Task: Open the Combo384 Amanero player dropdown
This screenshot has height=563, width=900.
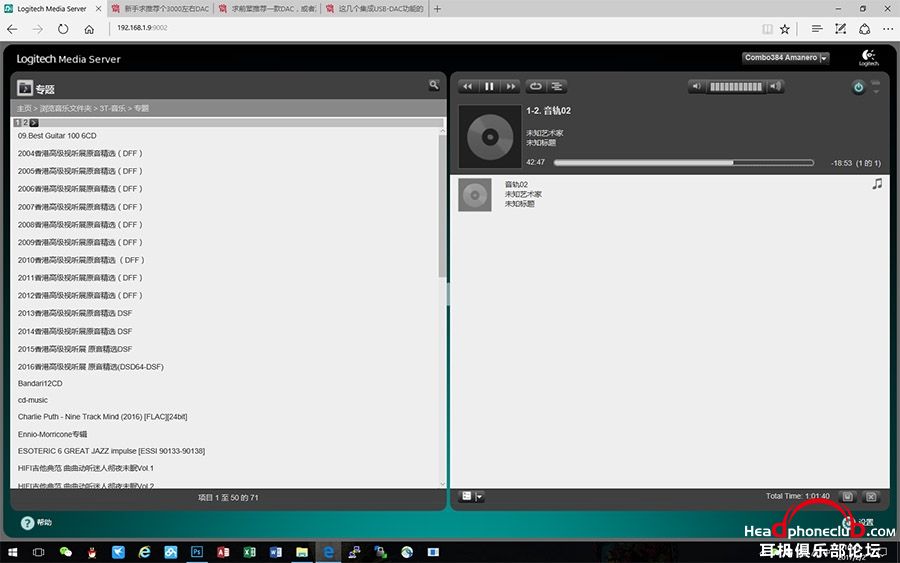Action: coord(785,58)
